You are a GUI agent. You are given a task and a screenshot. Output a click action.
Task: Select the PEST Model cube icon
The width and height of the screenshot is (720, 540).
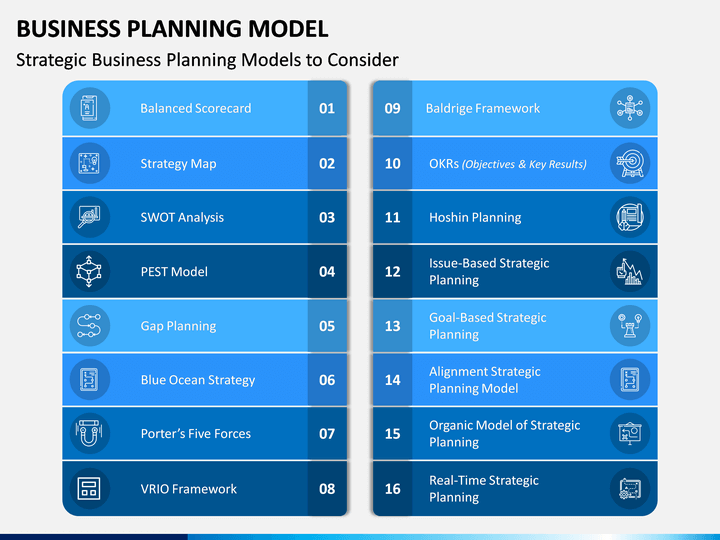pos(90,271)
